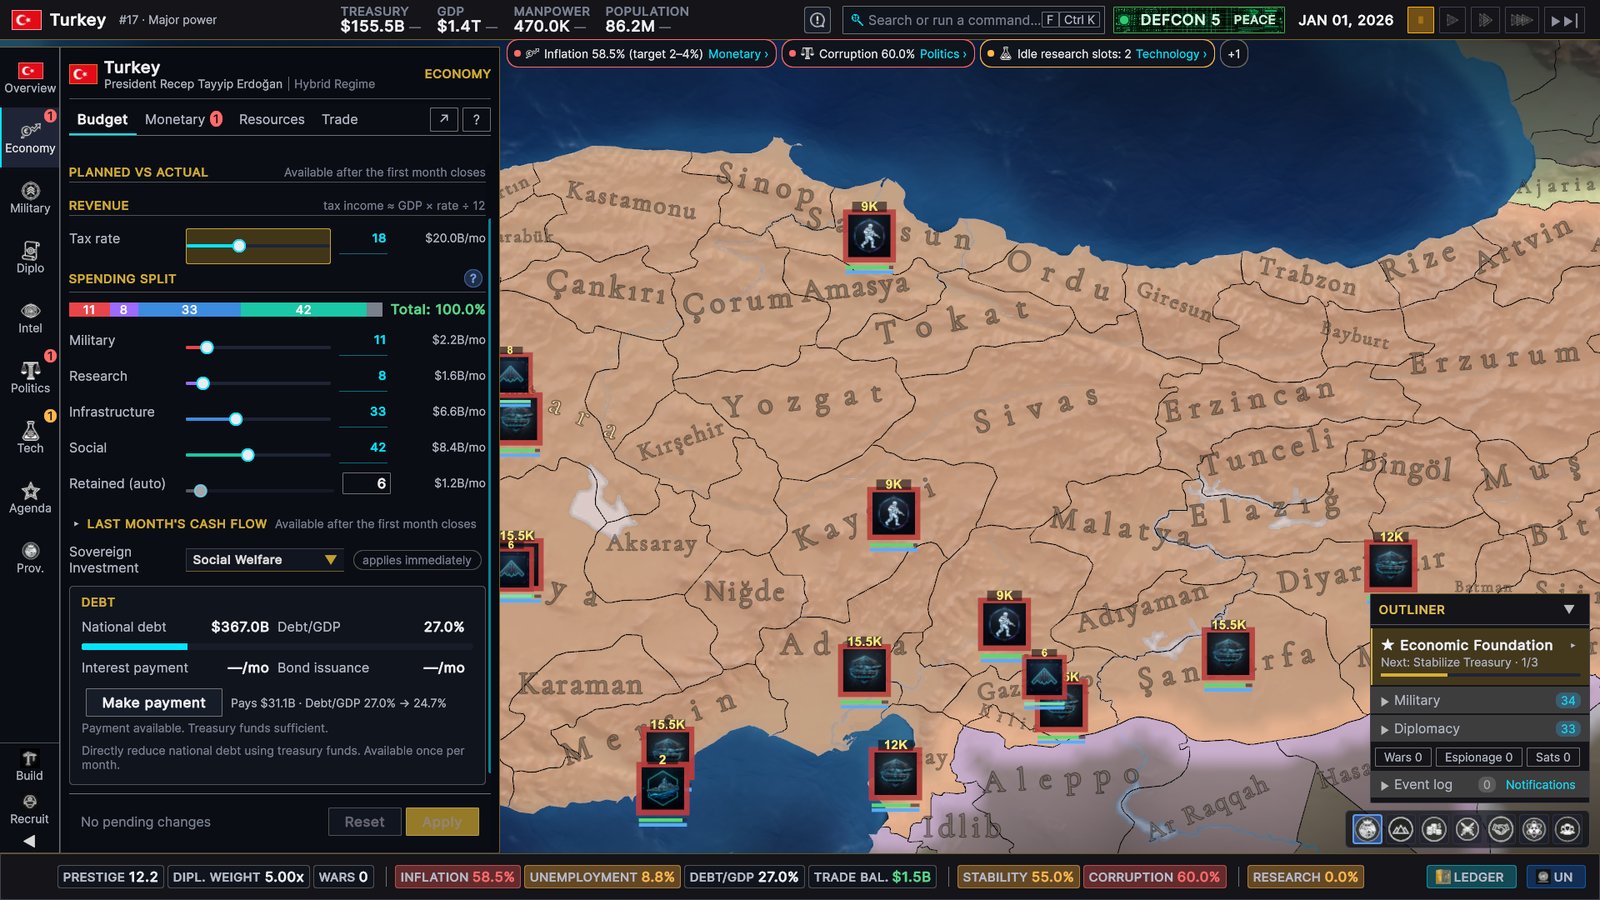Collapse the left panel with the bottom arrow
1600x900 pixels.
click(x=29, y=841)
